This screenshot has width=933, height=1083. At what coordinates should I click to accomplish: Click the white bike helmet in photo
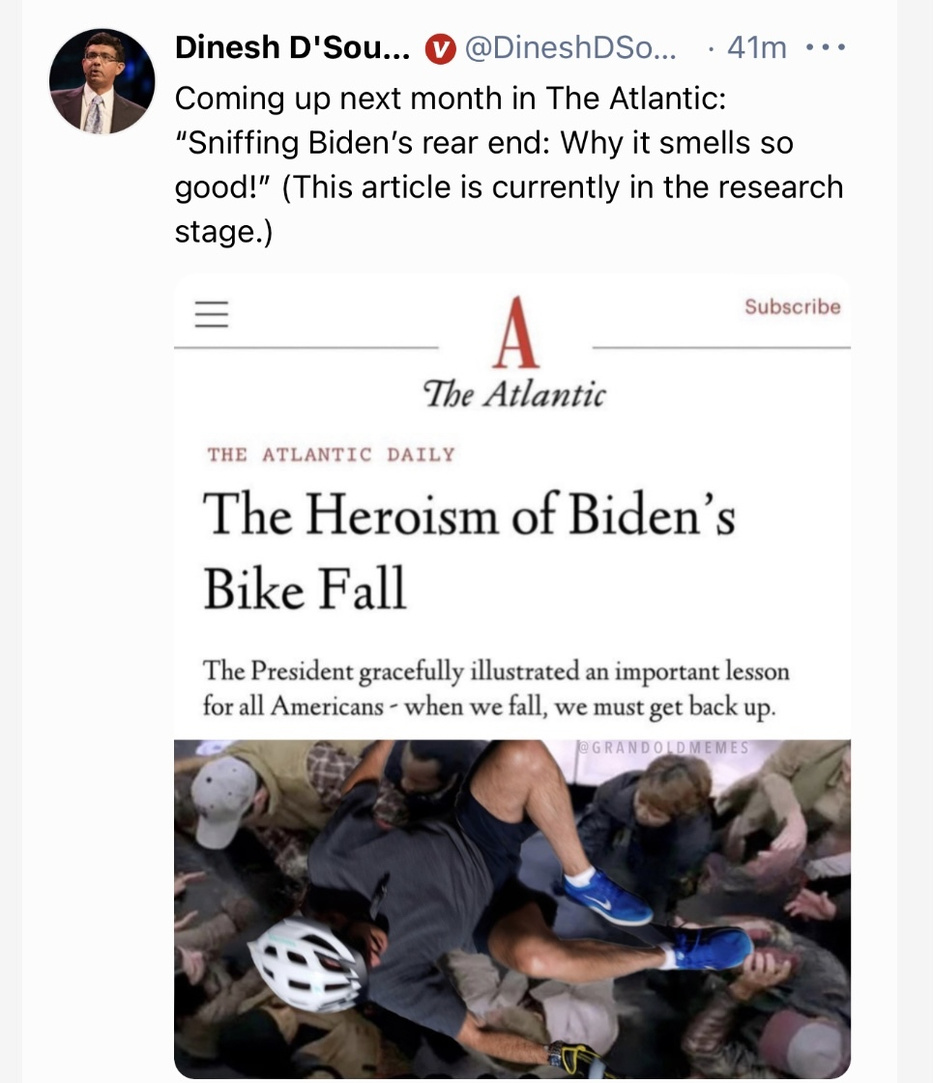coord(307,963)
